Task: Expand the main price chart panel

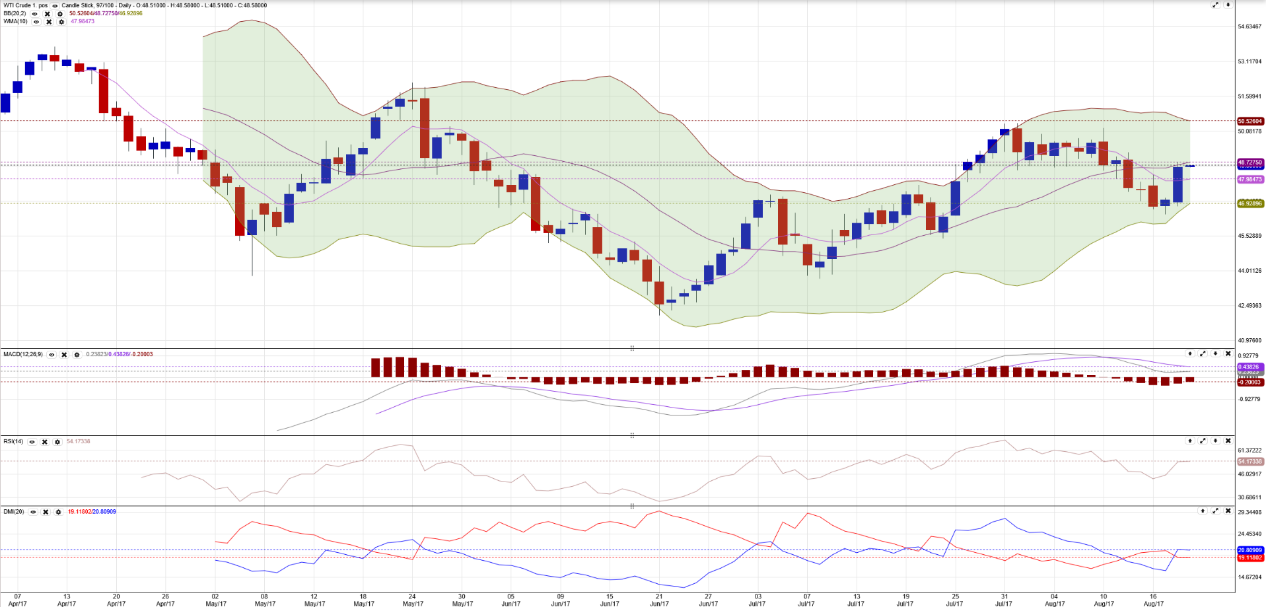Action: 1215,5
